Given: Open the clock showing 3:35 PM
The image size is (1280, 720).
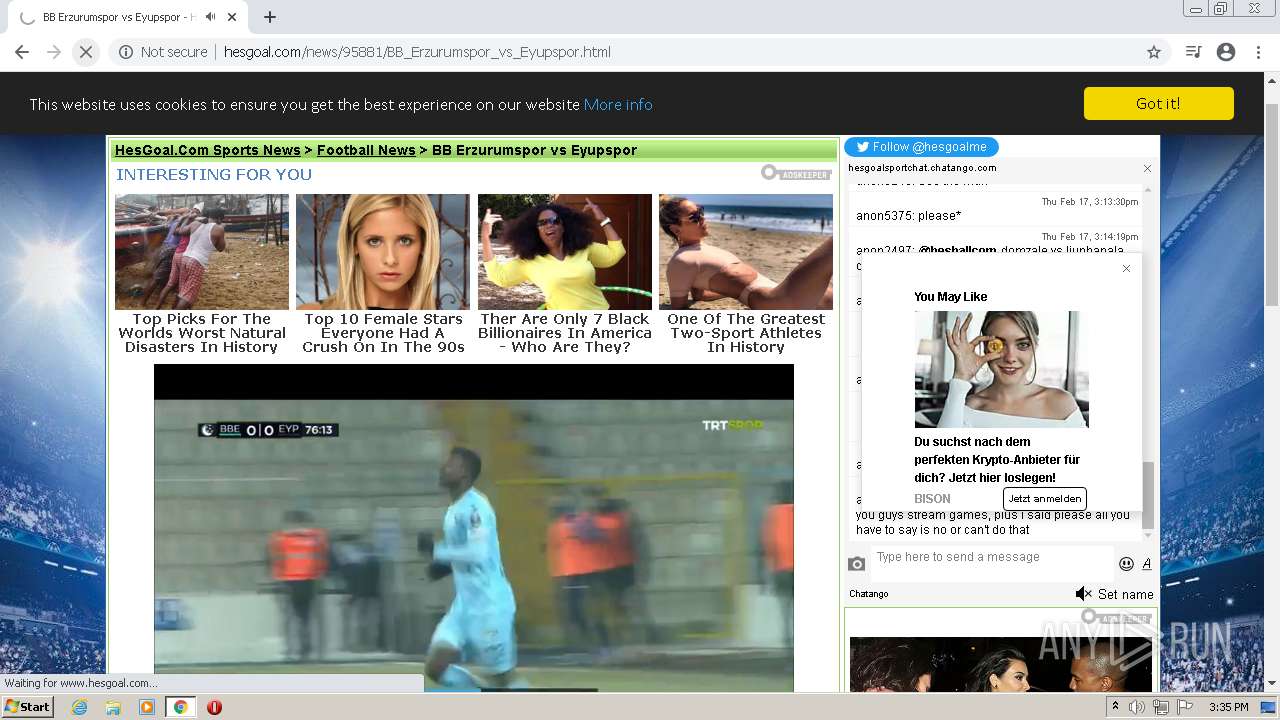Looking at the screenshot, I should pyautogui.click(x=1228, y=707).
